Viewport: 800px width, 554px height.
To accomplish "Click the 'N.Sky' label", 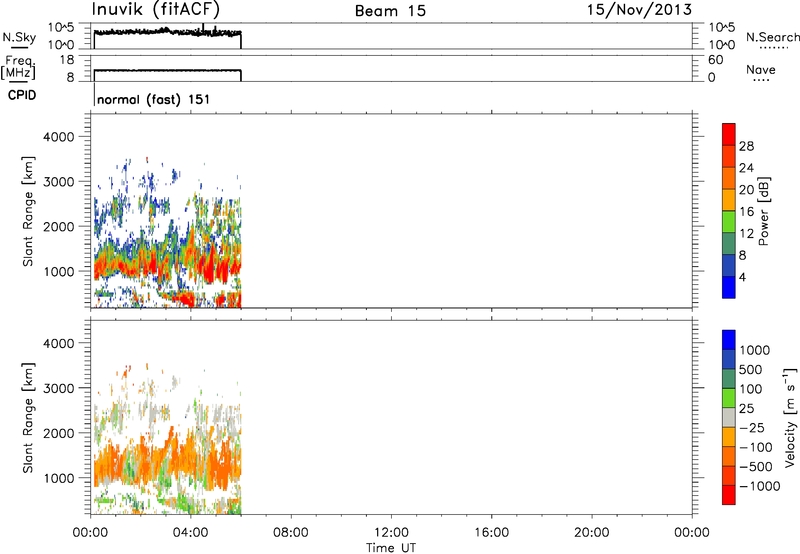I will pos(19,37).
